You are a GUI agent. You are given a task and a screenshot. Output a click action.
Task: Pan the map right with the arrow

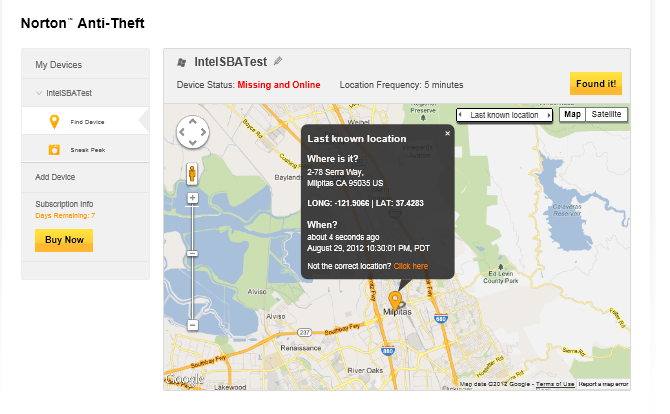pos(203,132)
